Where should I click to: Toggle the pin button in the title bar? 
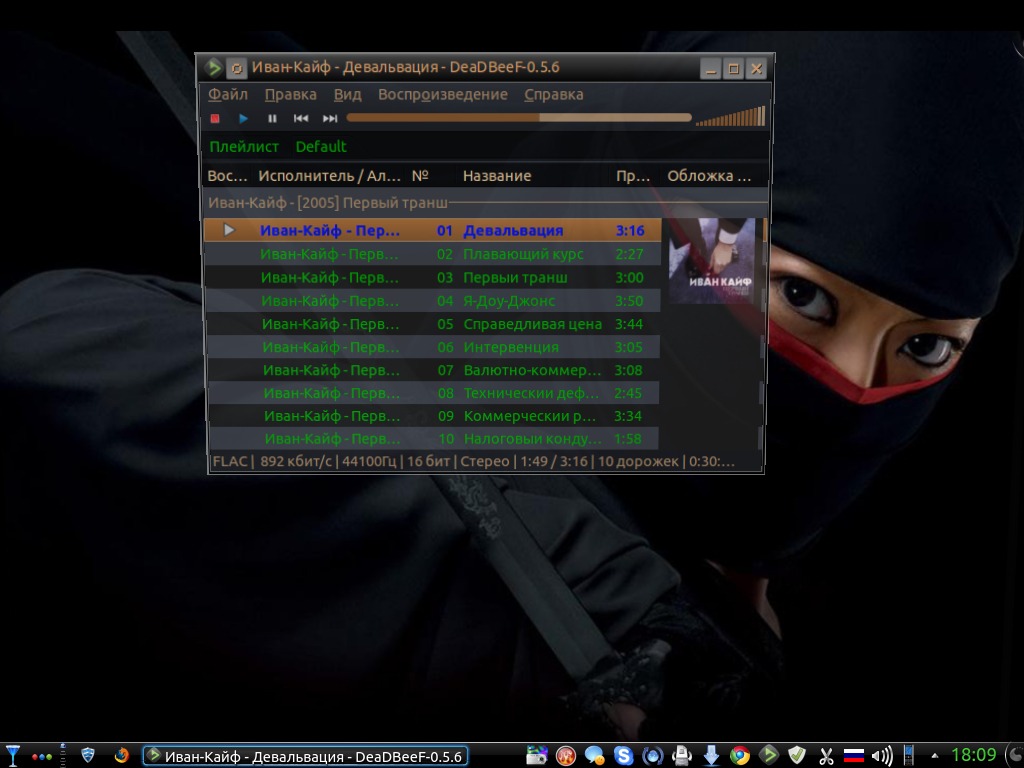[x=236, y=68]
